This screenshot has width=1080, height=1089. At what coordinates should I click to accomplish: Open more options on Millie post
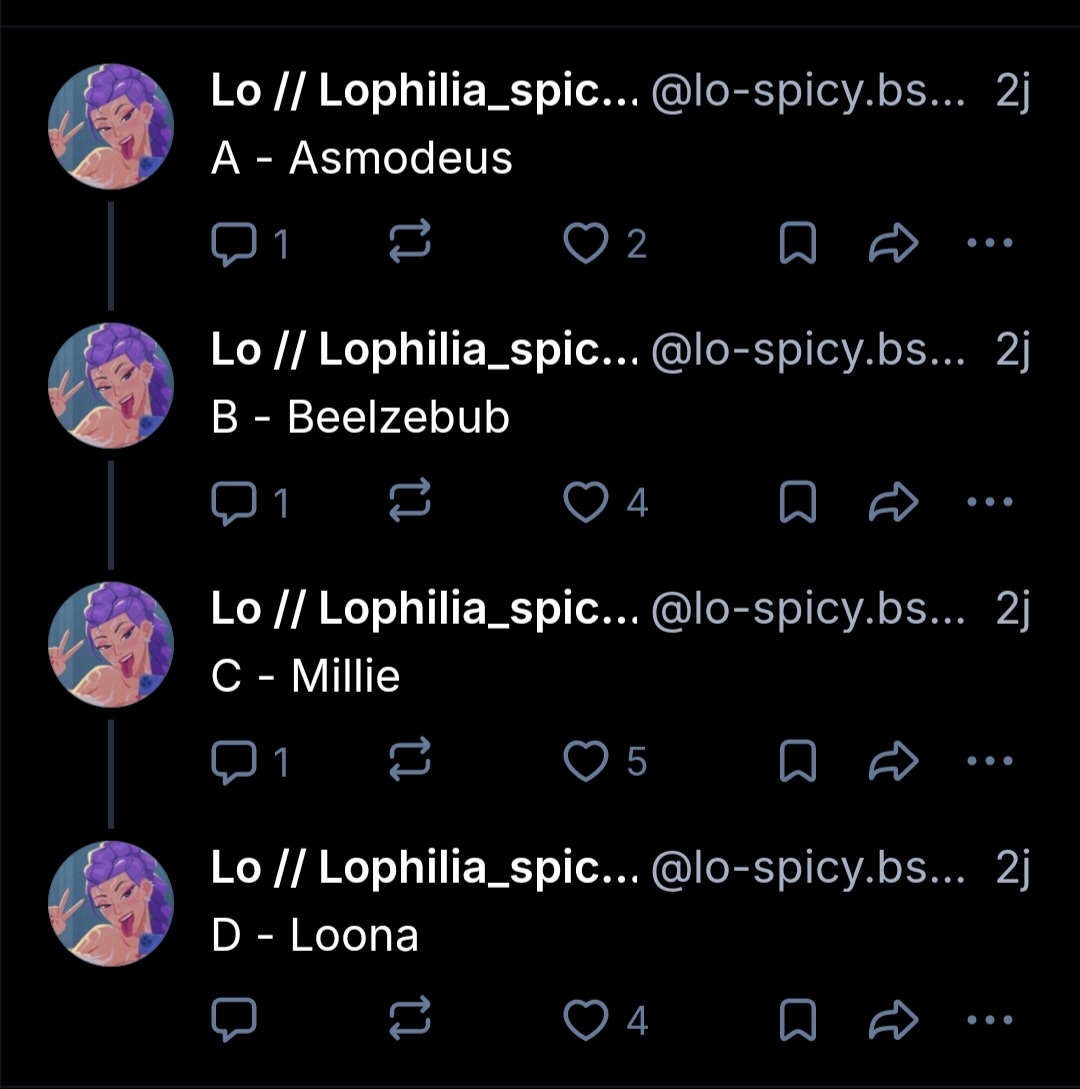coord(990,762)
